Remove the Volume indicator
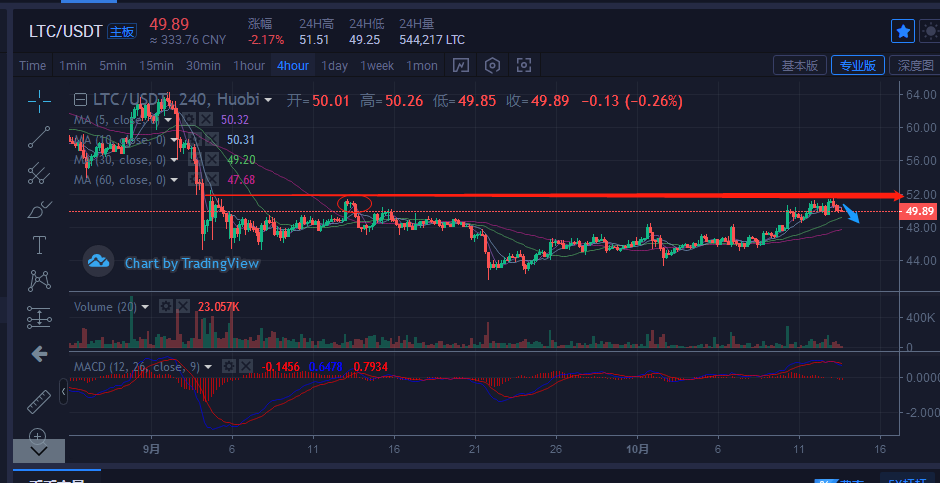 (x=182, y=307)
